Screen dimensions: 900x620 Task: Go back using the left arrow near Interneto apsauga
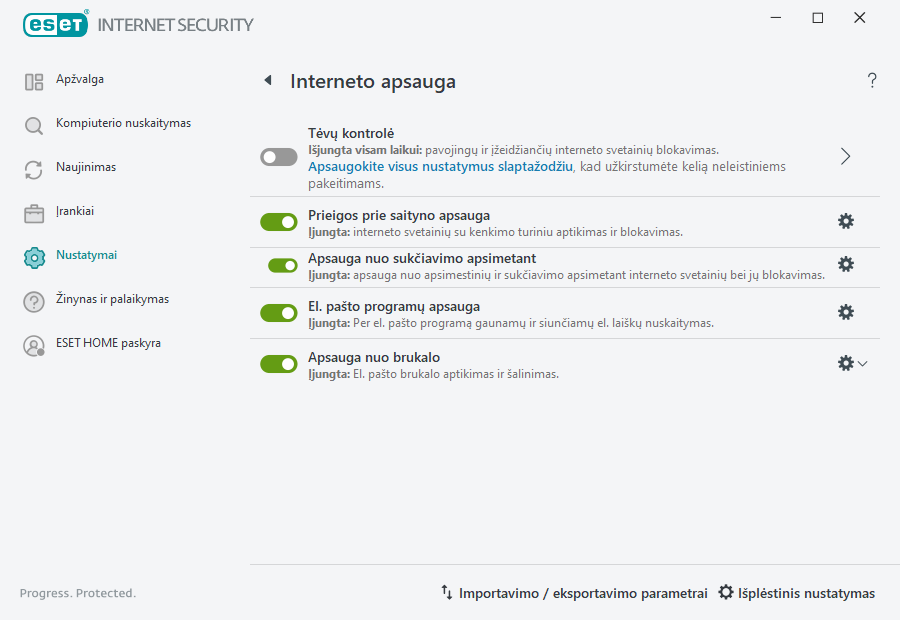point(267,80)
